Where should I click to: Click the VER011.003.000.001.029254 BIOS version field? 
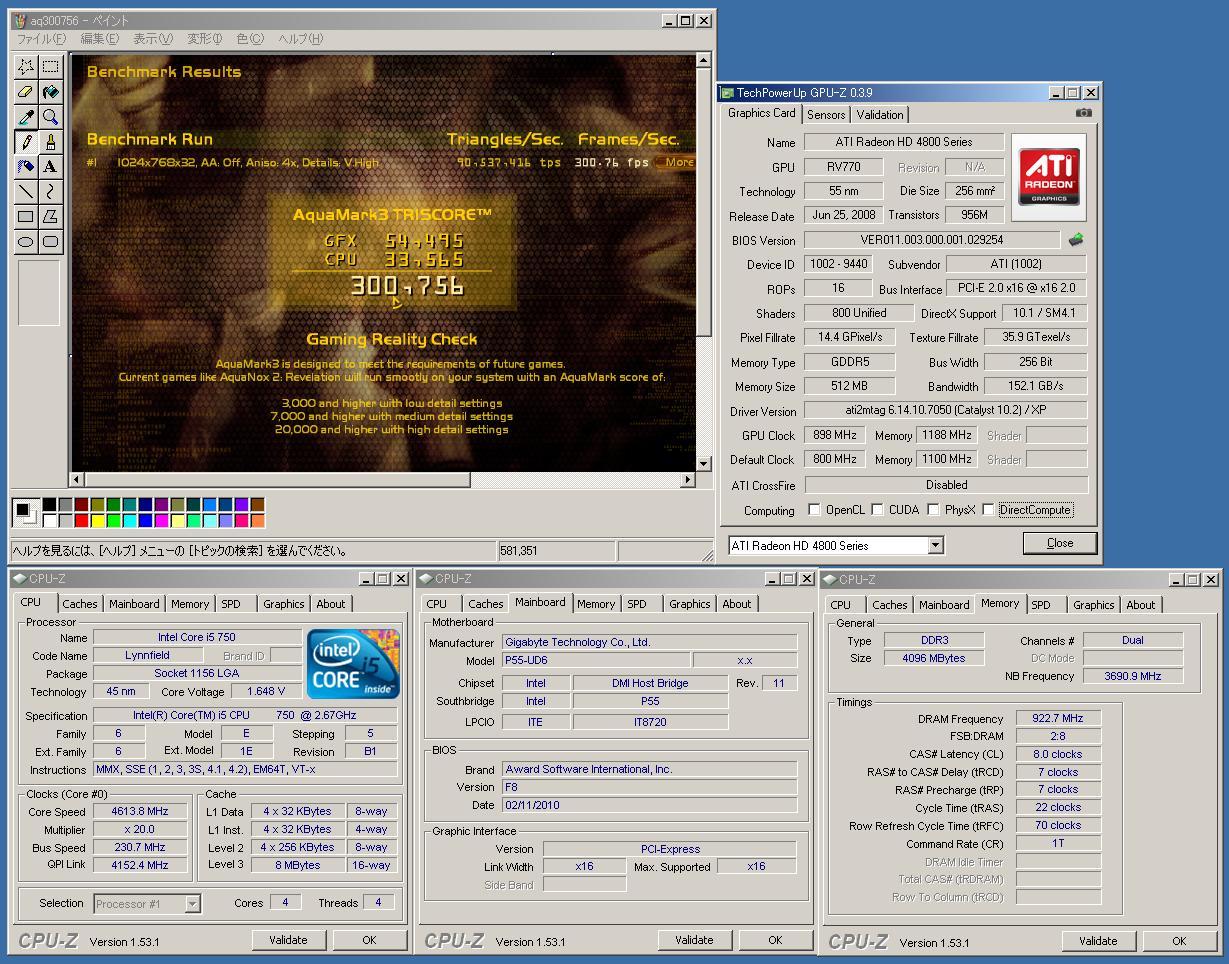pos(932,240)
